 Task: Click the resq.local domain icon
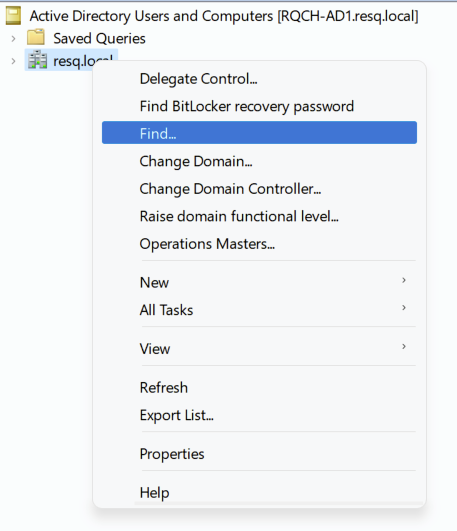pyautogui.click(x=37, y=60)
